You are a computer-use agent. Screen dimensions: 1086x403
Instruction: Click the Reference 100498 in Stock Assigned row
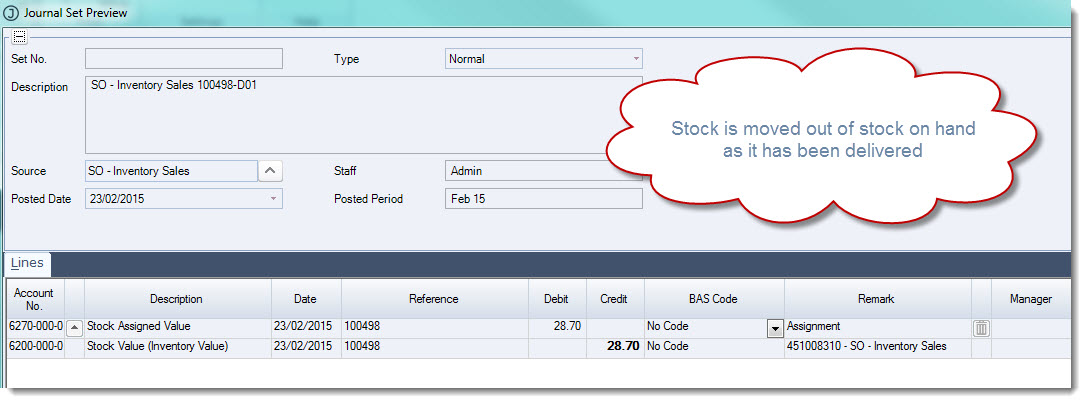(434, 326)
